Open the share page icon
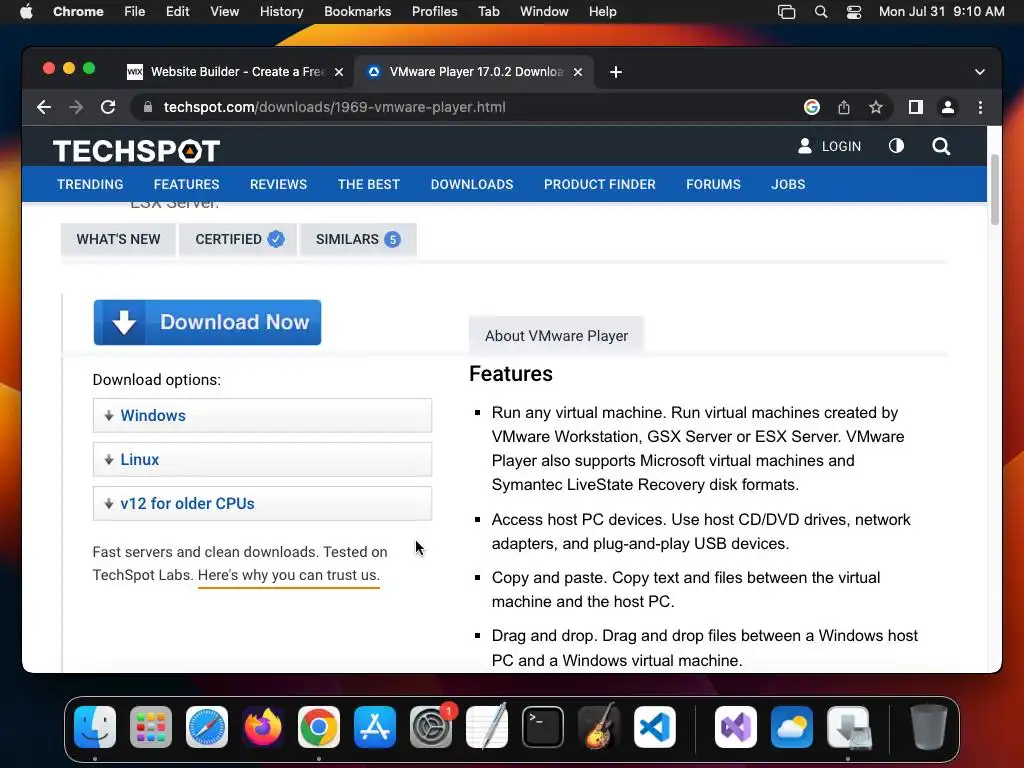 [x=844, y=107]
